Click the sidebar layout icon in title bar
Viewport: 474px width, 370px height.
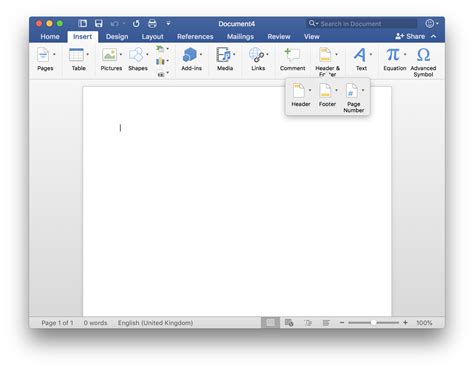[x=82, y=23]
